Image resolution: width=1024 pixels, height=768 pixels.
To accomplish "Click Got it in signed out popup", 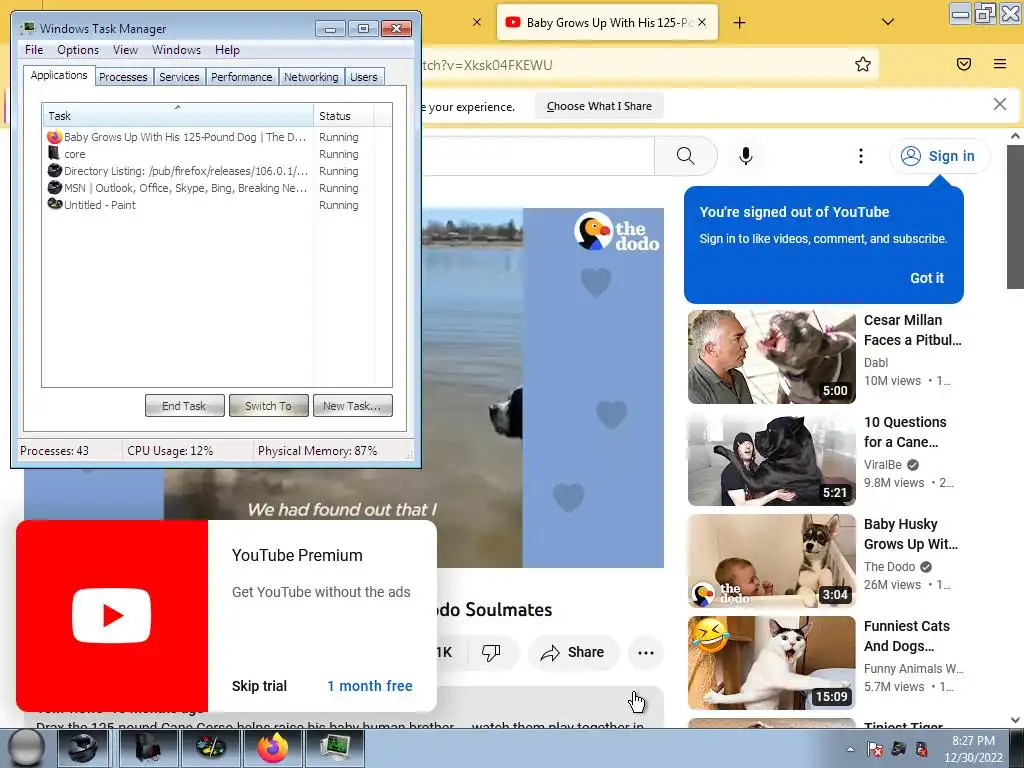I will tap(927, 278).
